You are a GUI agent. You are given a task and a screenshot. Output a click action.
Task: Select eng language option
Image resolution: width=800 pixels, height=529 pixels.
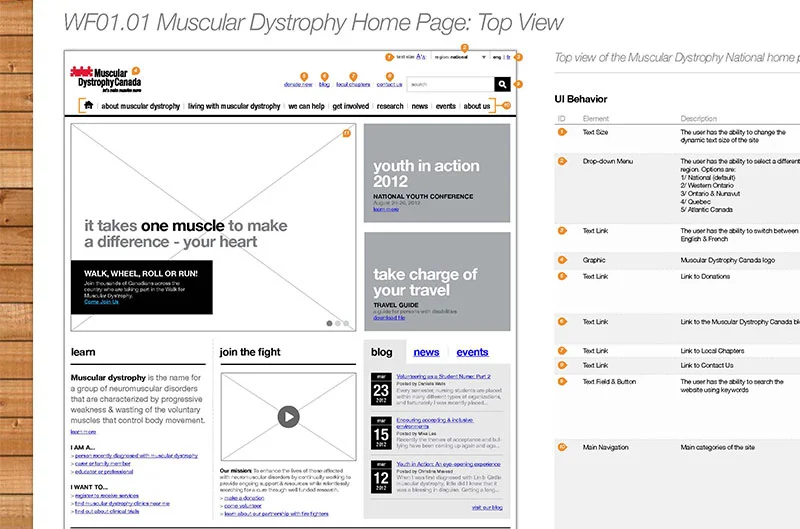[x=496, y=57]
